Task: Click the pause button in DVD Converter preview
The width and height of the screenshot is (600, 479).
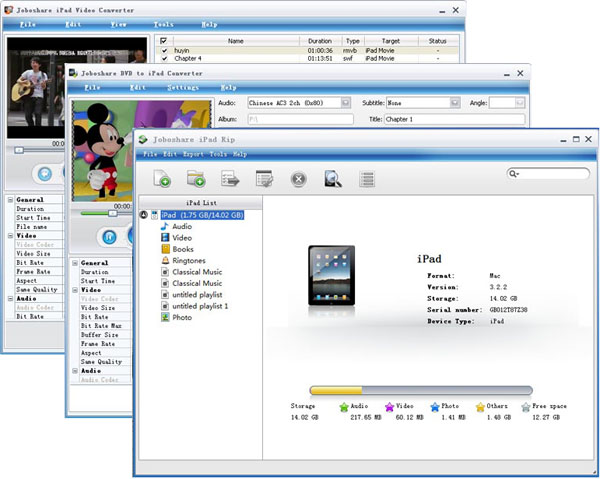Action: [x=109, y=237]
